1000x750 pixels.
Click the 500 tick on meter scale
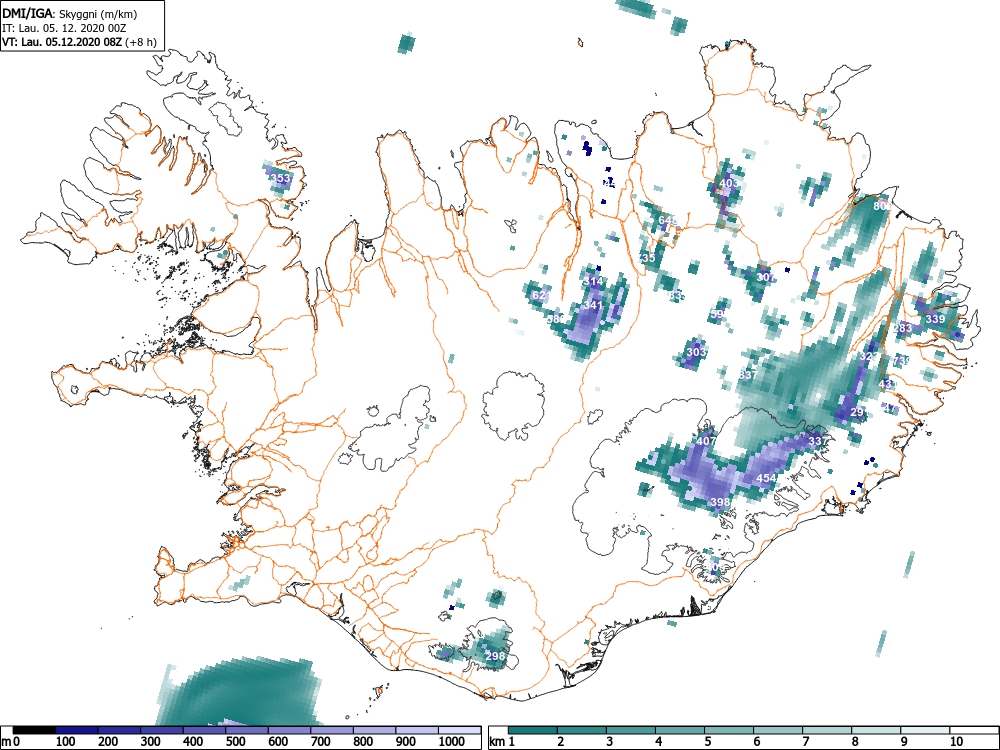pyautogui.click(x=235, y=742)
